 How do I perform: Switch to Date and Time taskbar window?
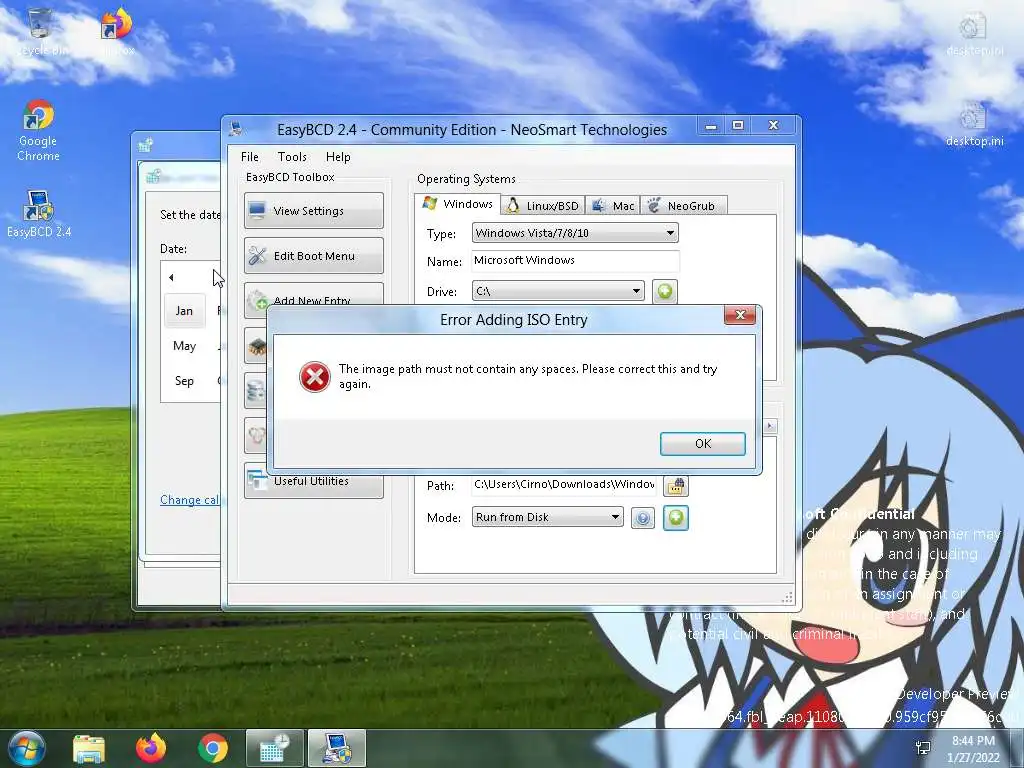(x=274, y=748)
